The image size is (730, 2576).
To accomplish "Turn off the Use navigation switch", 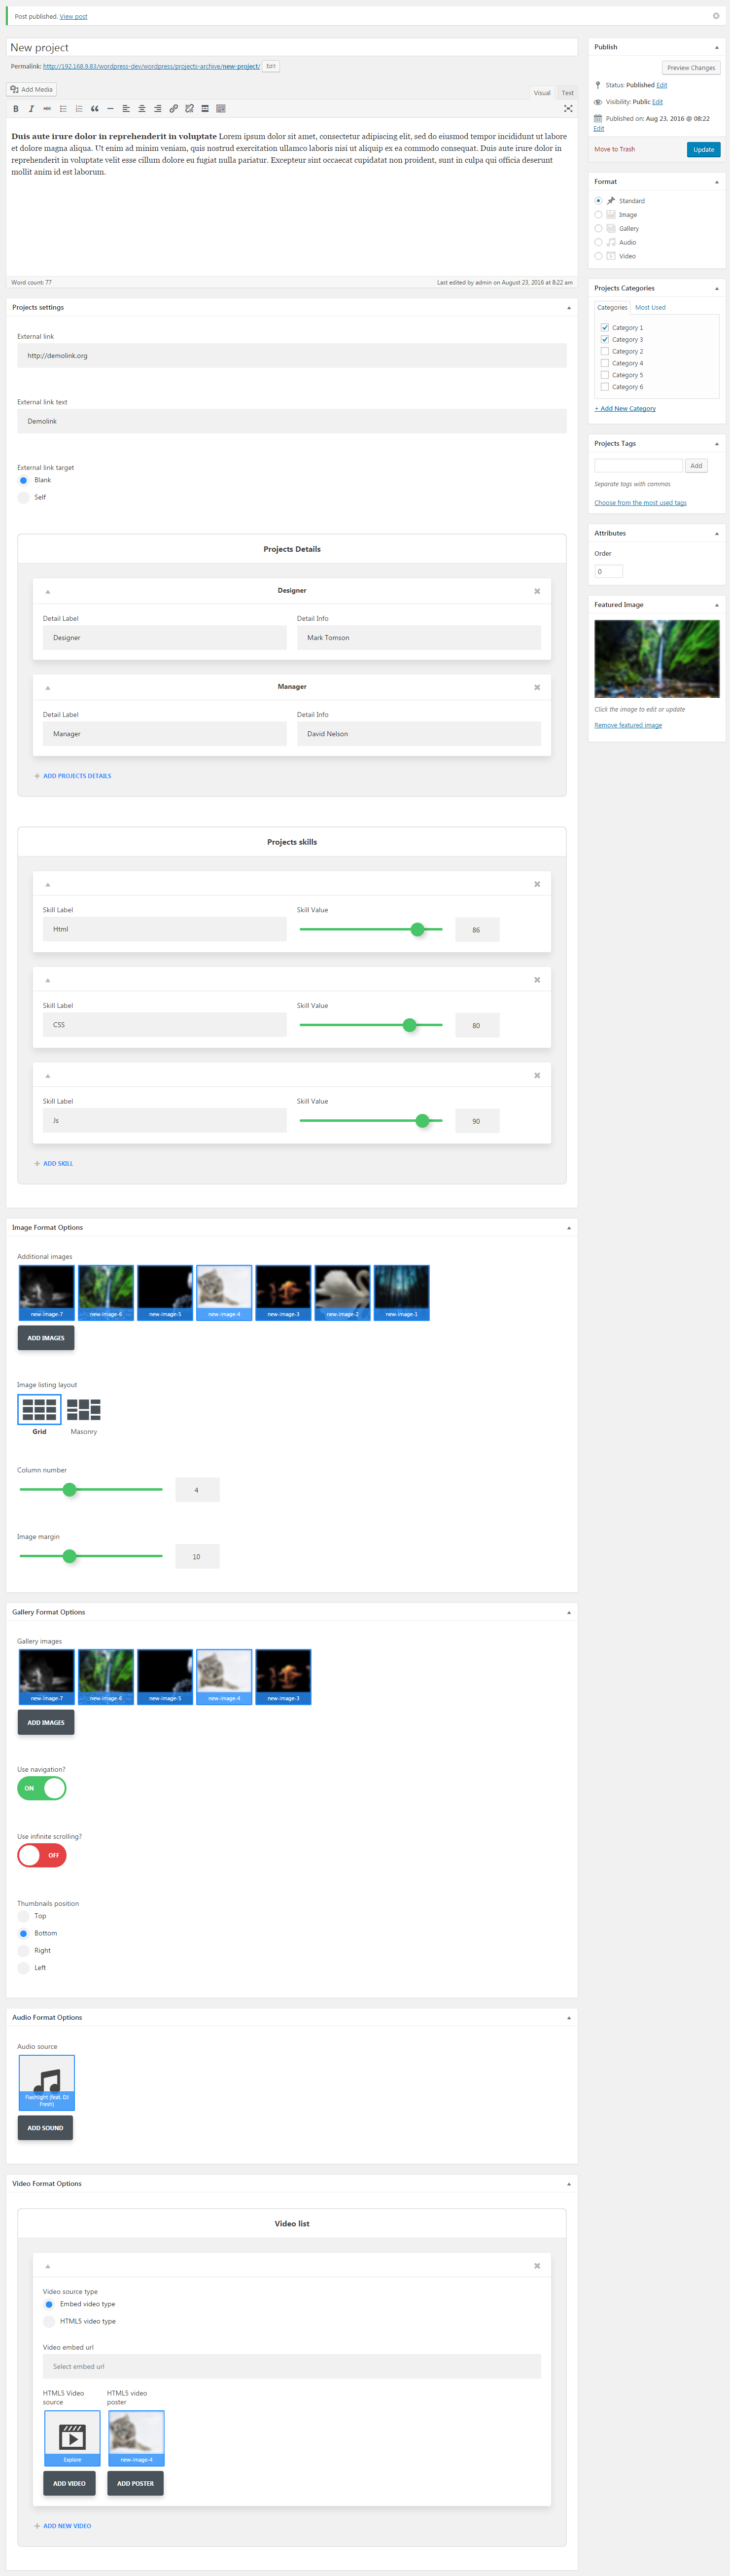I will [x=42, y=1788].
